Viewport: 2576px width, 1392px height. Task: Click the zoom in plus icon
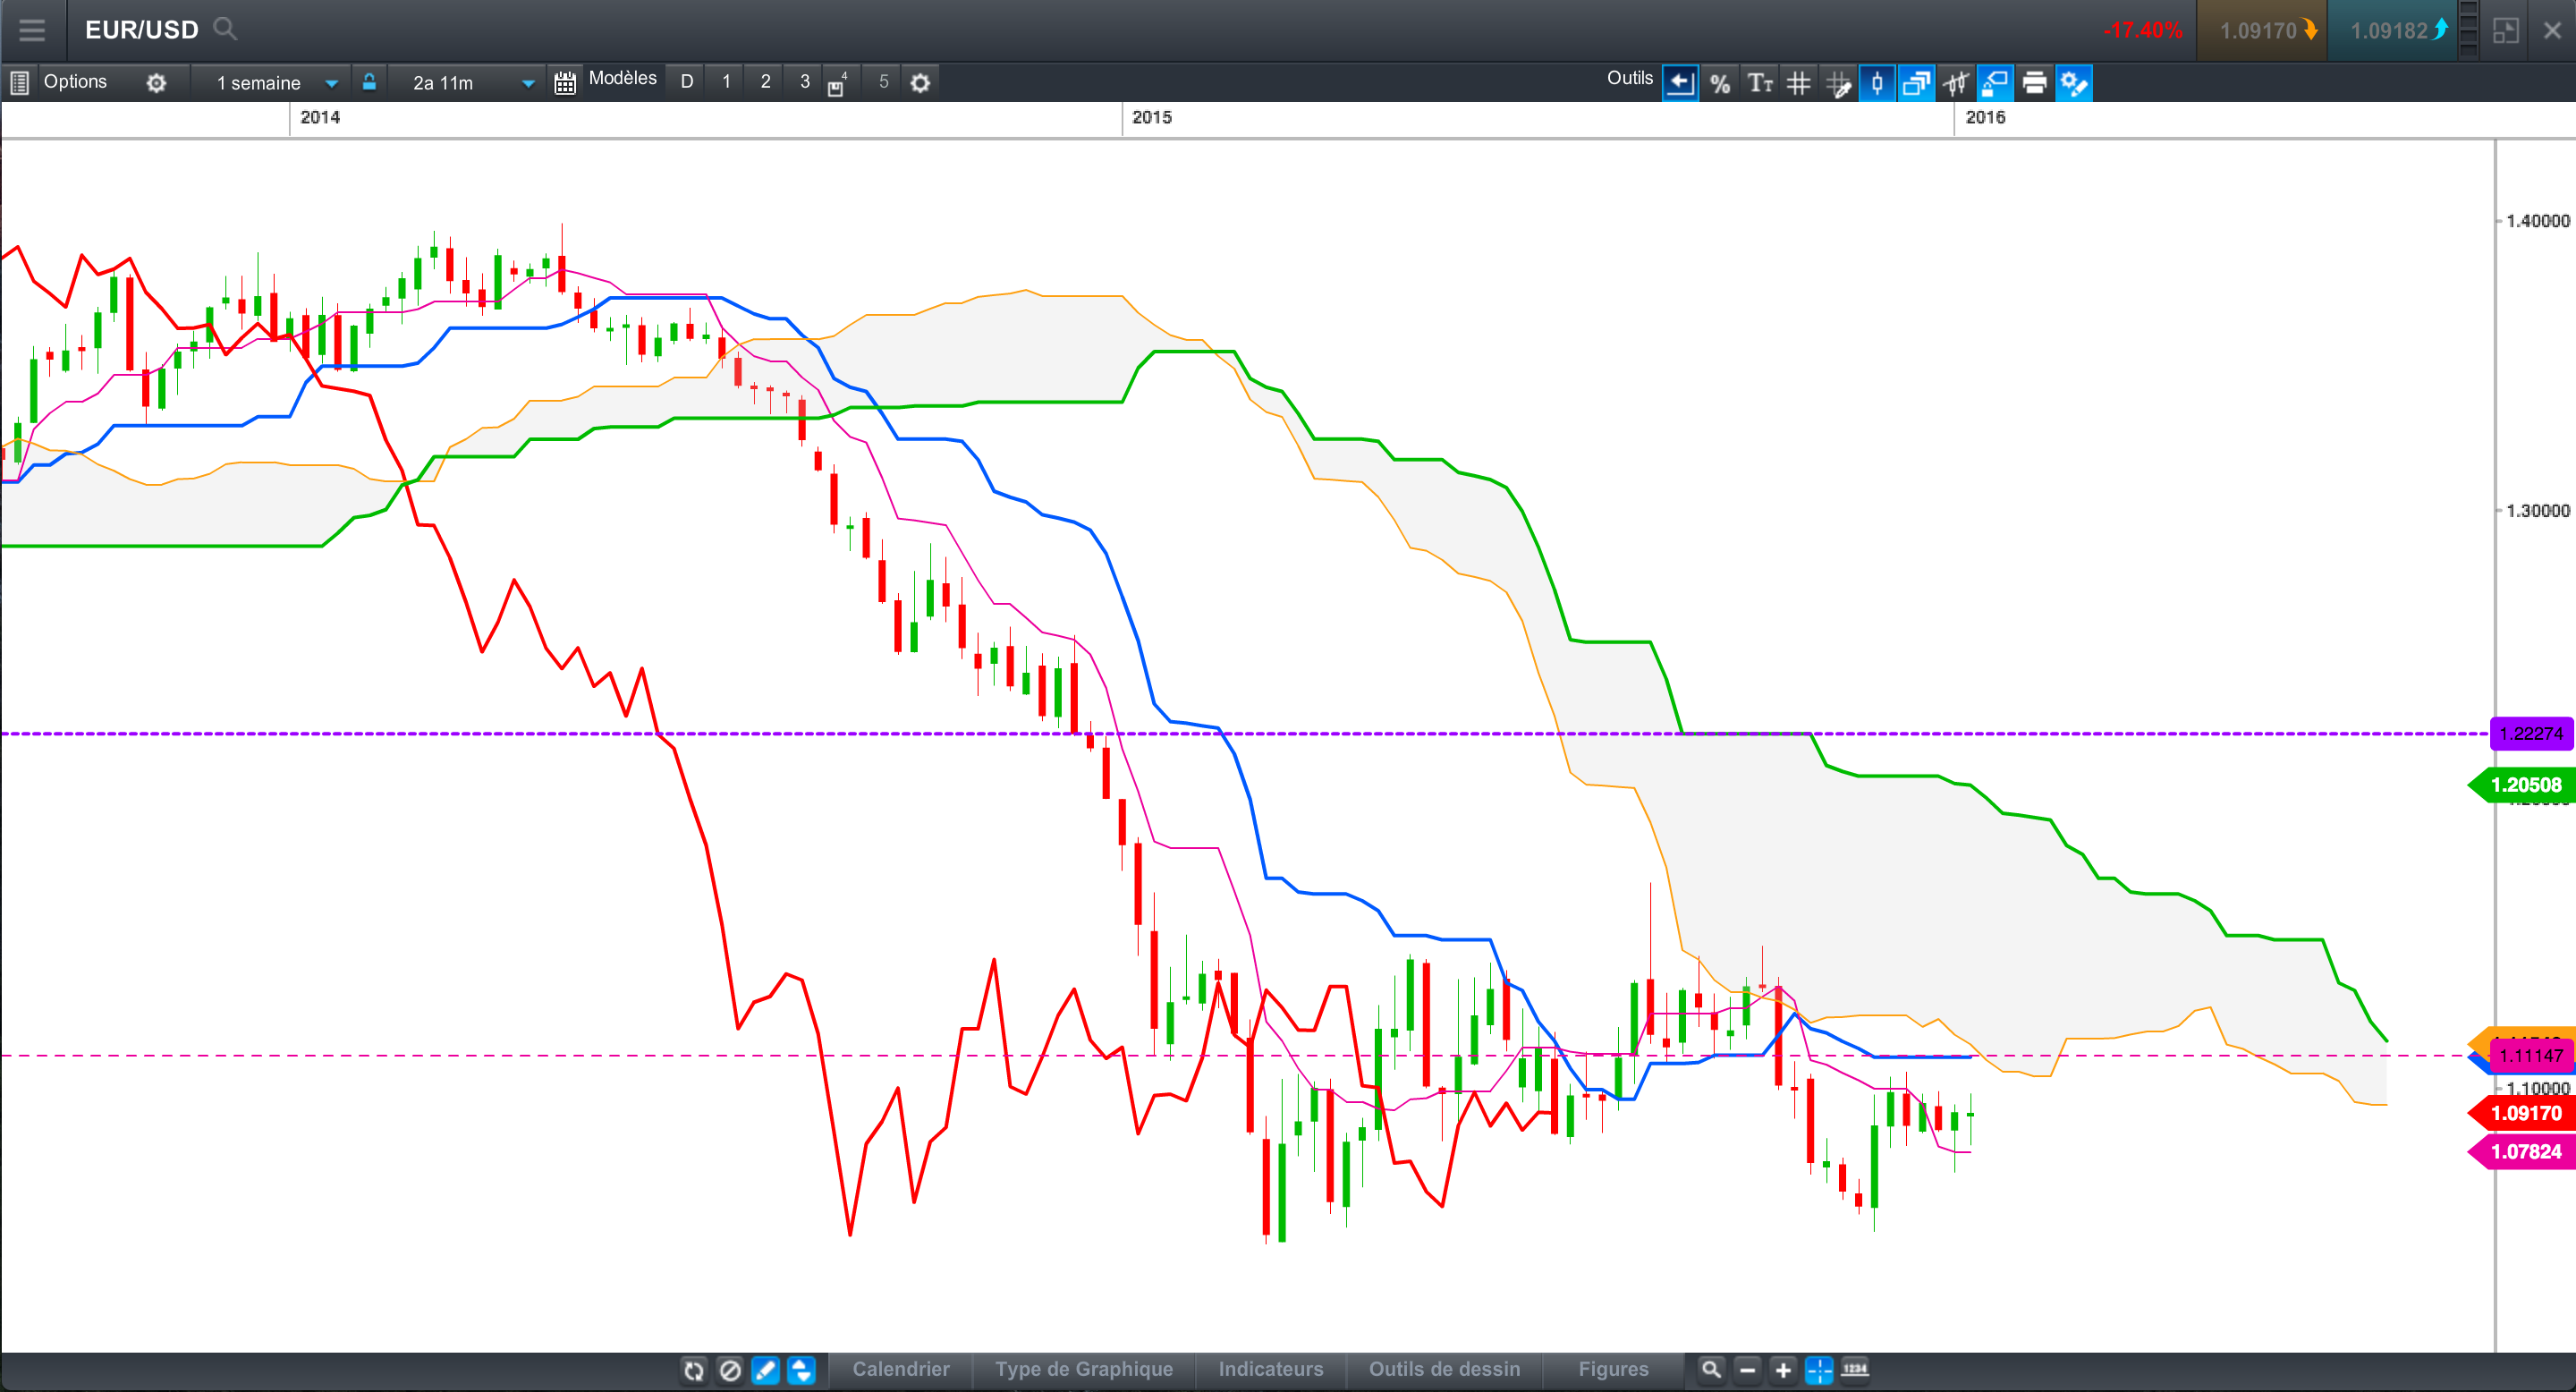tap(1783, 1369)
